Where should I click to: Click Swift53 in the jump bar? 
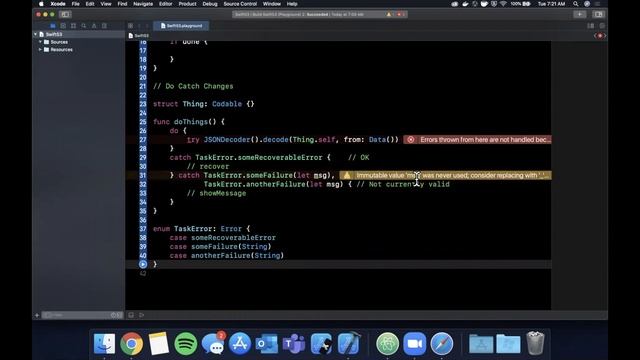[139, 36]
